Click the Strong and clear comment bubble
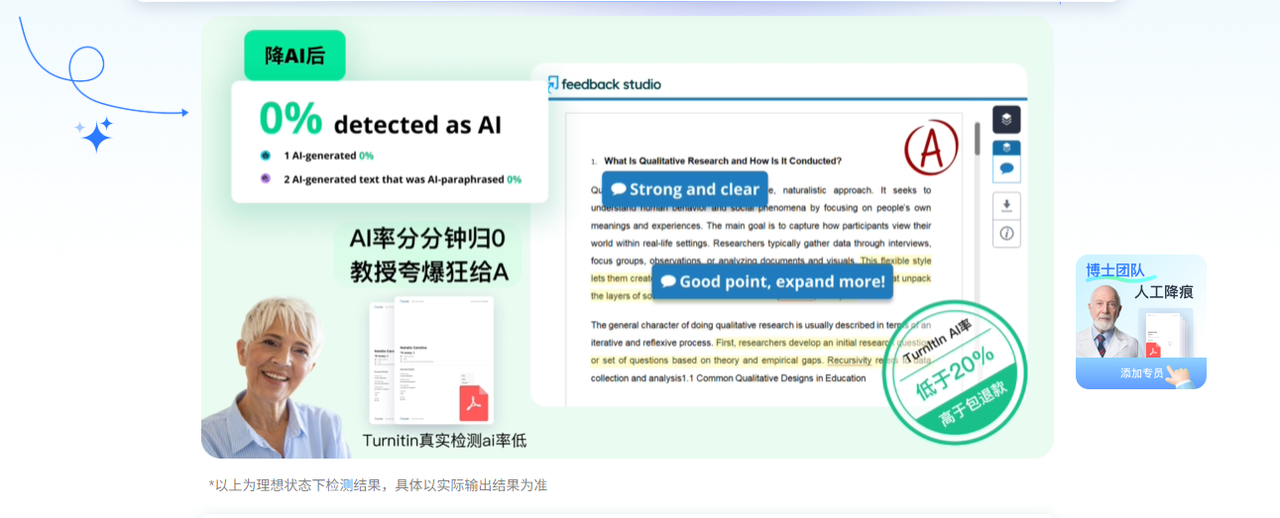The height and width of the screenshot is (518, 1280). click(x=685, y=189)
